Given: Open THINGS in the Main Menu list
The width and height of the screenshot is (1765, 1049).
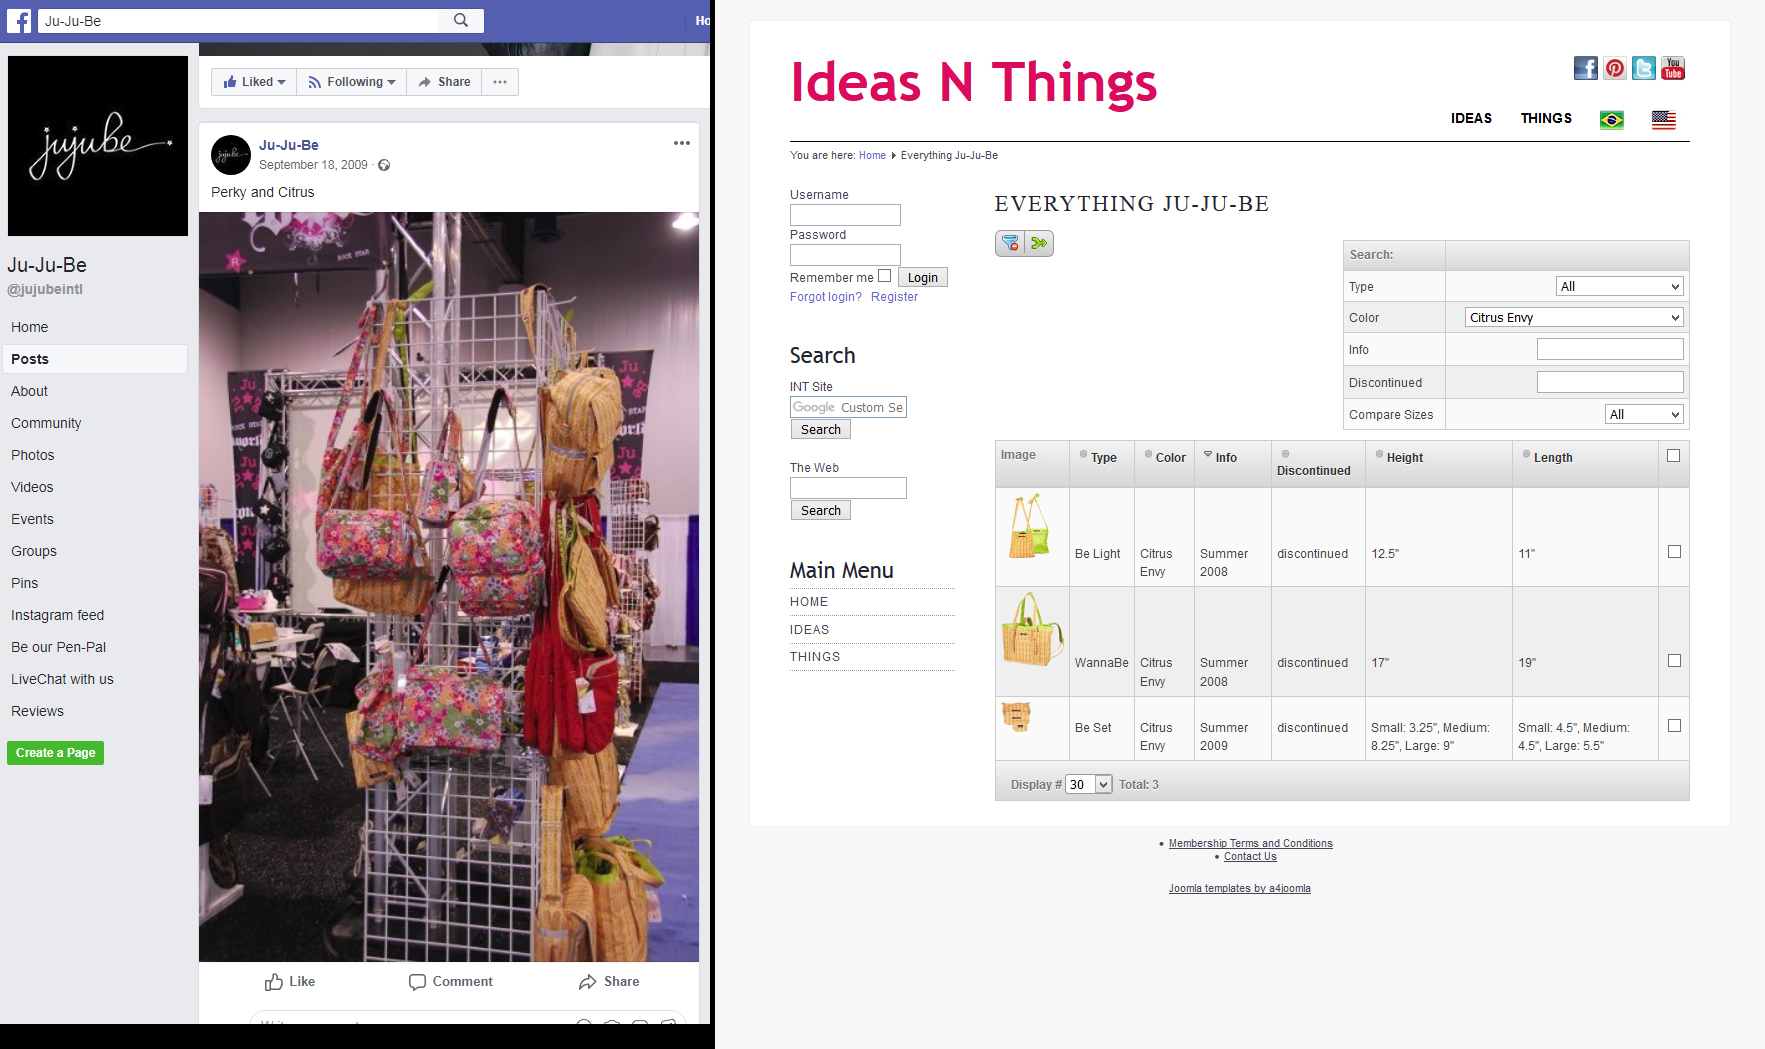Looking at the screenshot, I should point(815,657).
